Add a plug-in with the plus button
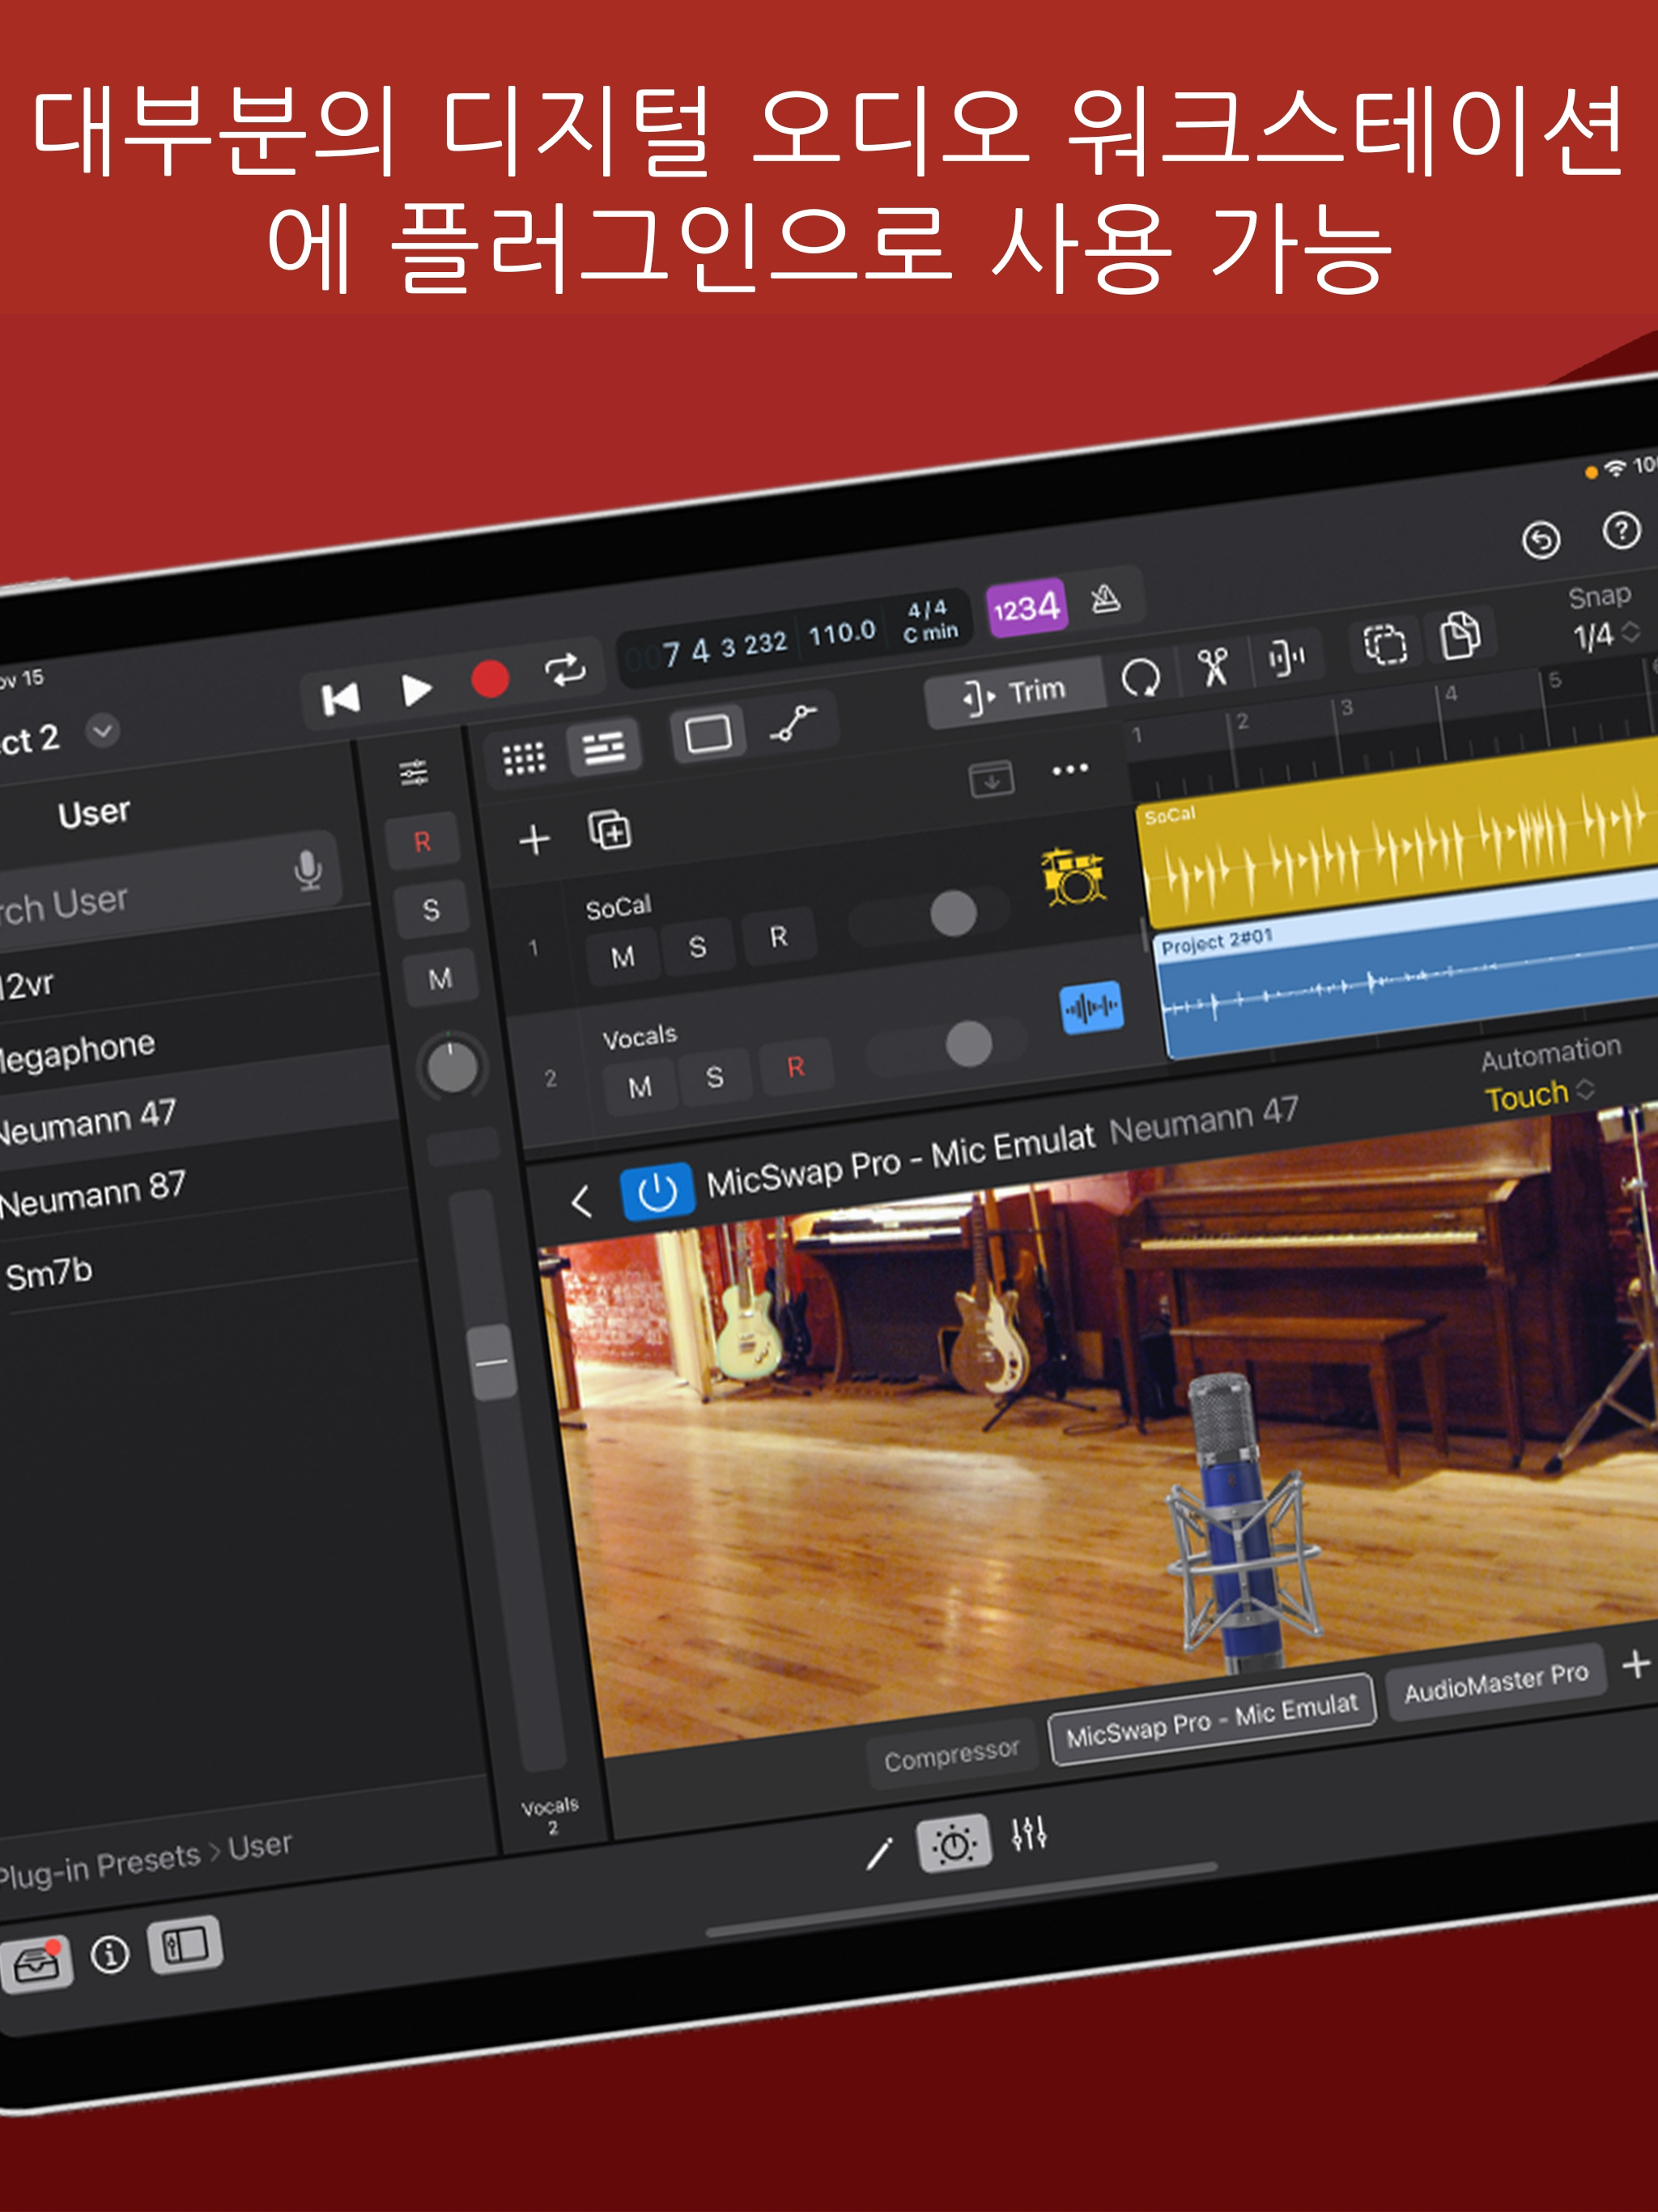Viewport: 1658px width, 2212px height. [x=1635, y=1664]
